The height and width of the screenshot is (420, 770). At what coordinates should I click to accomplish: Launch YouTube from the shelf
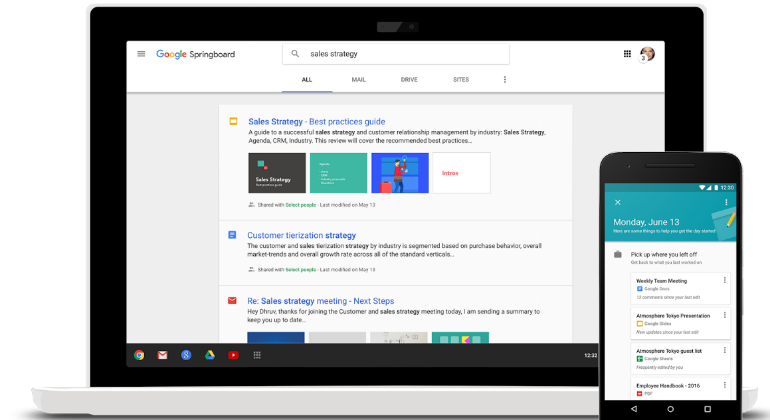[233, 355]
